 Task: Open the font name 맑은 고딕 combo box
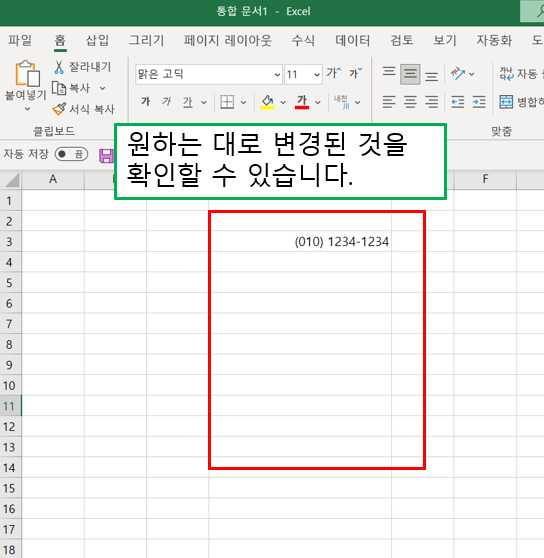[x=209, y=74]
